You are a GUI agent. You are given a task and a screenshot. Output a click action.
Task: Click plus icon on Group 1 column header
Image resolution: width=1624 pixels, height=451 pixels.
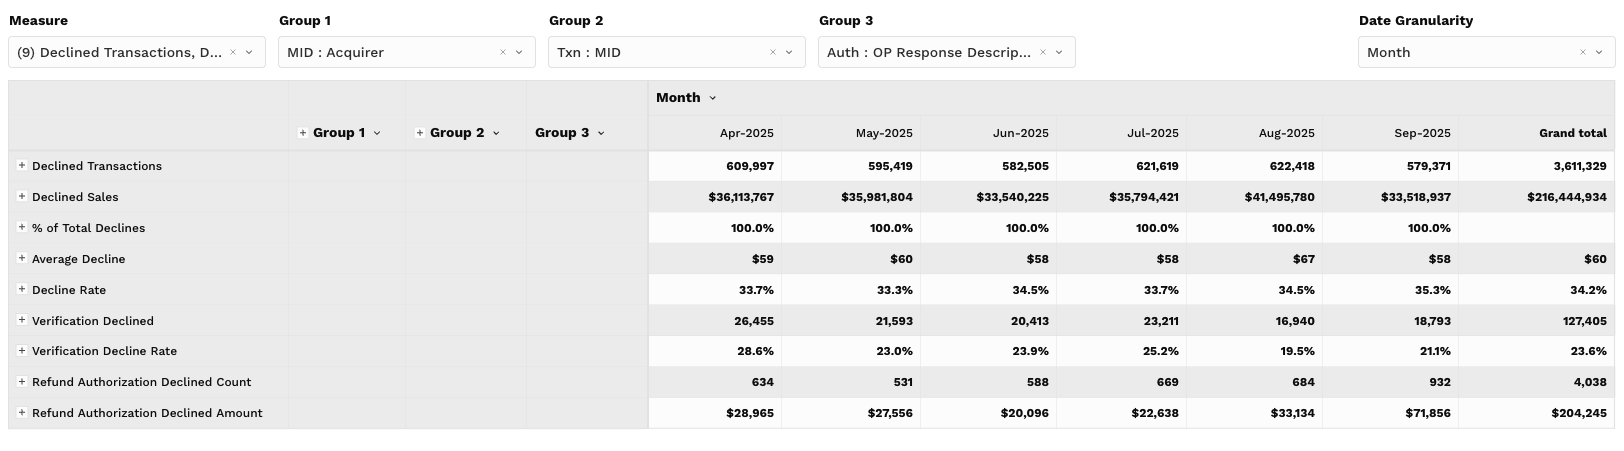click(303, 133)
